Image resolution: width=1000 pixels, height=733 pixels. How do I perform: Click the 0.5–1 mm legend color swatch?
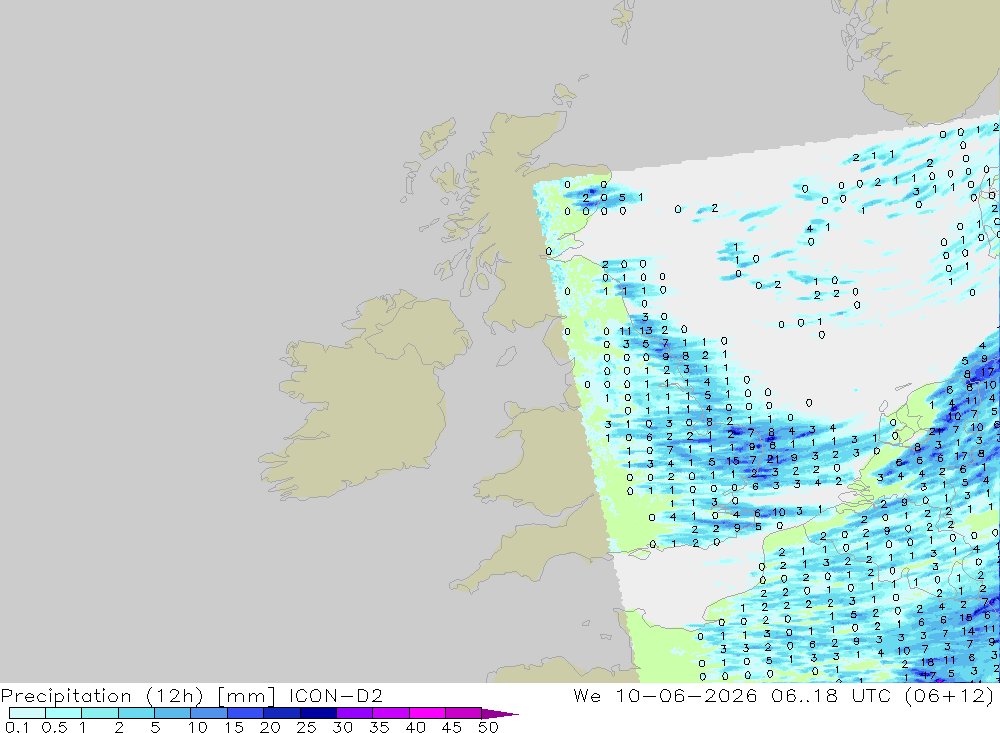coord(64,713)
